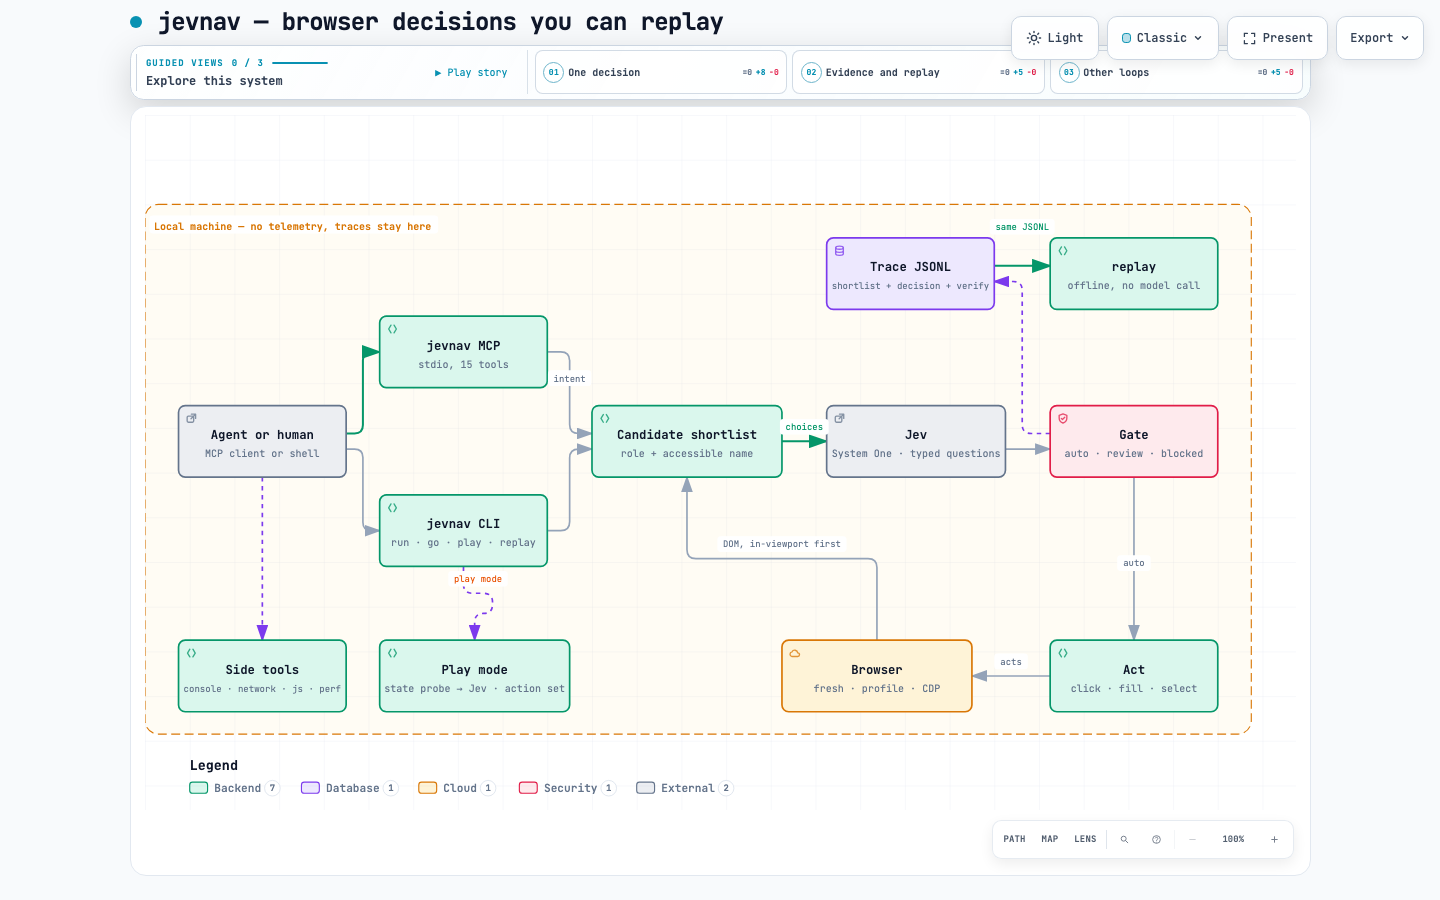Image resolution: width=1440 pixels, height=900 pixels.
Task: Toggle External legend filter
Action: (685, 788)
